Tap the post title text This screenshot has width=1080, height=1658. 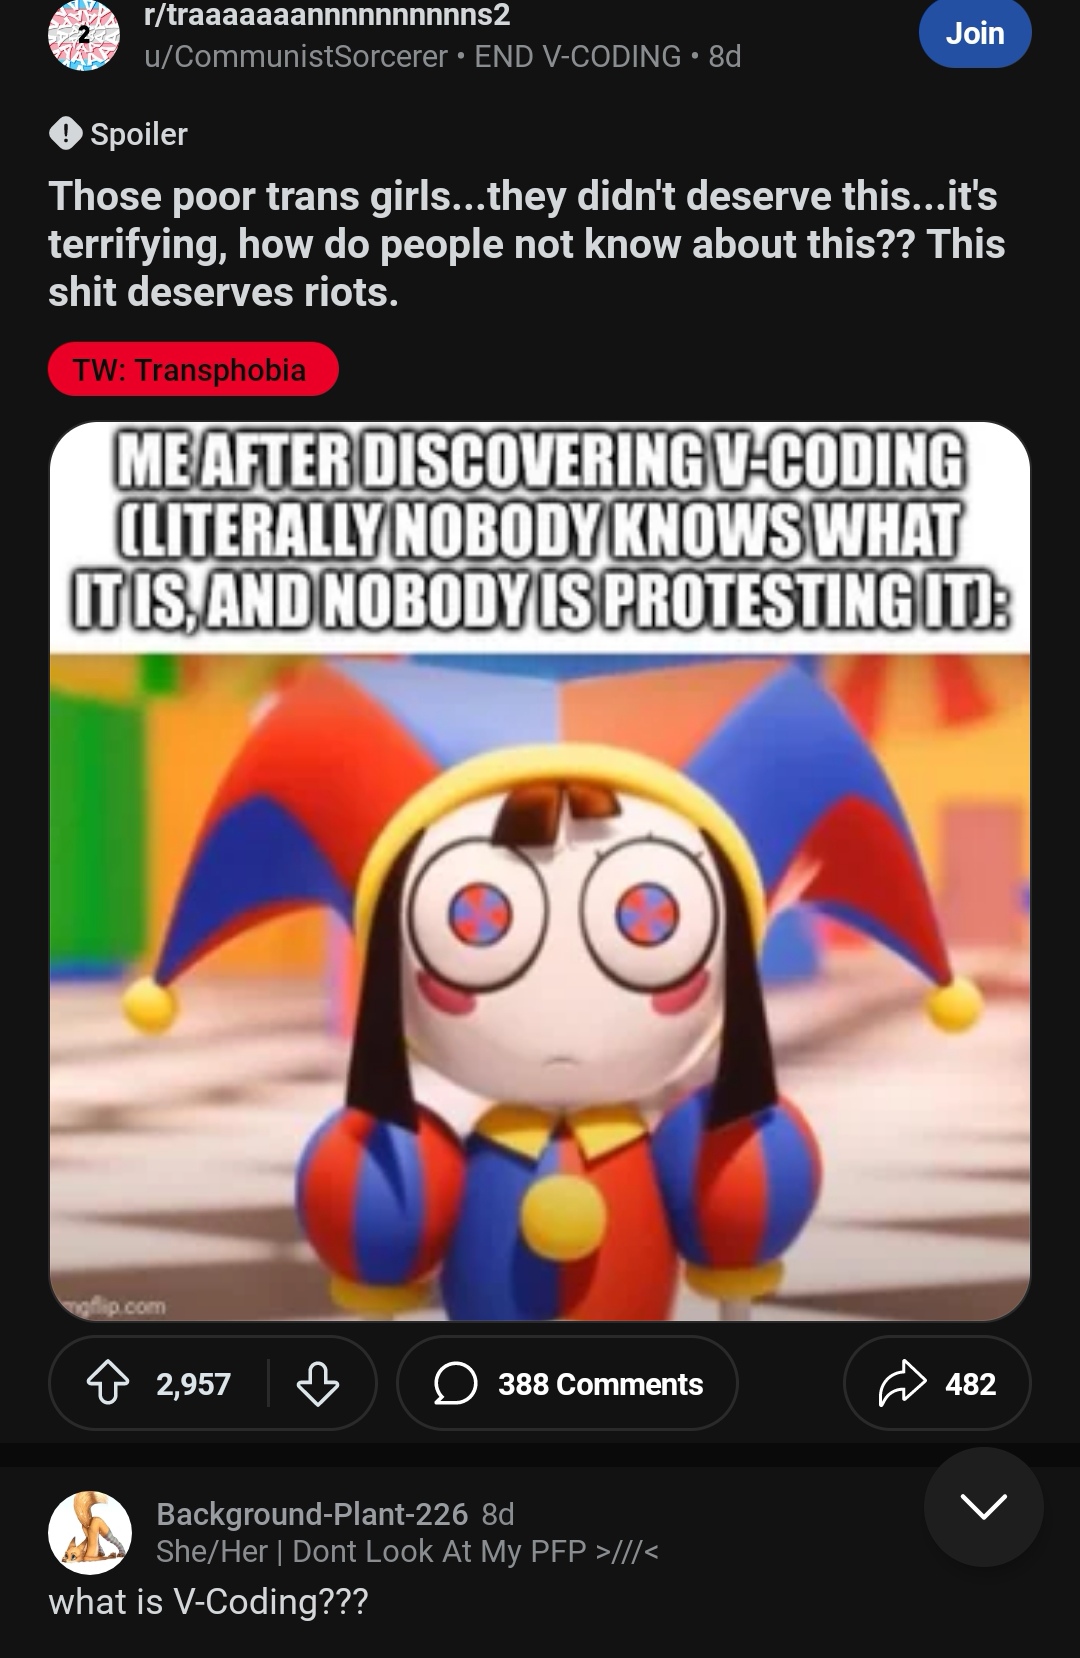click(x=527, y=244)
